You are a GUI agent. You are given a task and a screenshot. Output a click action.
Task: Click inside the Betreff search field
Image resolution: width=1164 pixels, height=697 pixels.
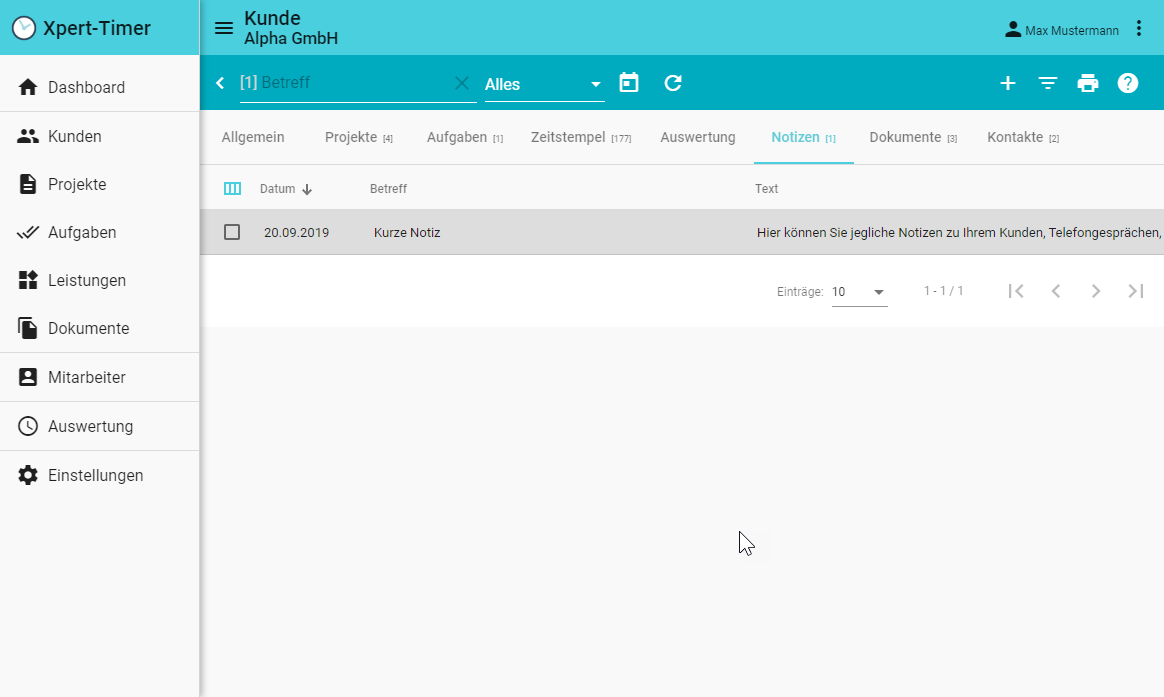click(350, 84)
